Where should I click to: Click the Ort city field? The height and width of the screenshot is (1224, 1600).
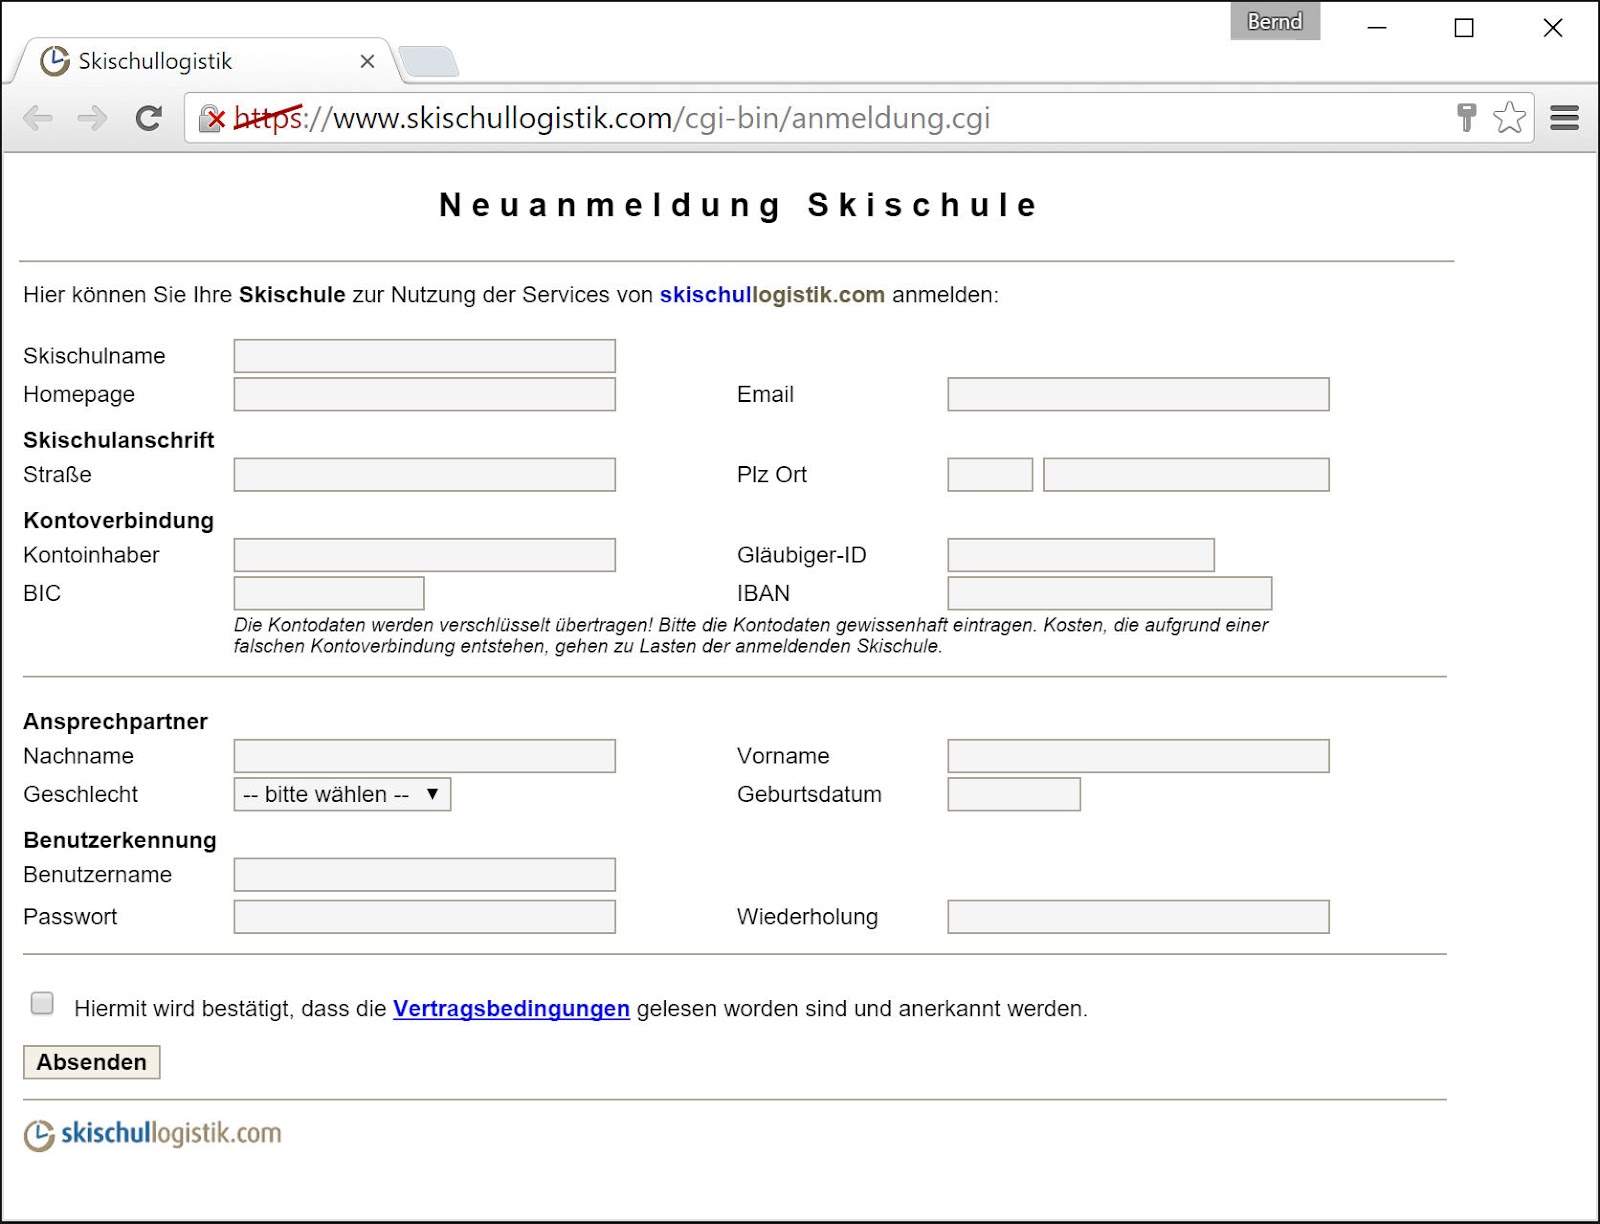click(1186, 475)
